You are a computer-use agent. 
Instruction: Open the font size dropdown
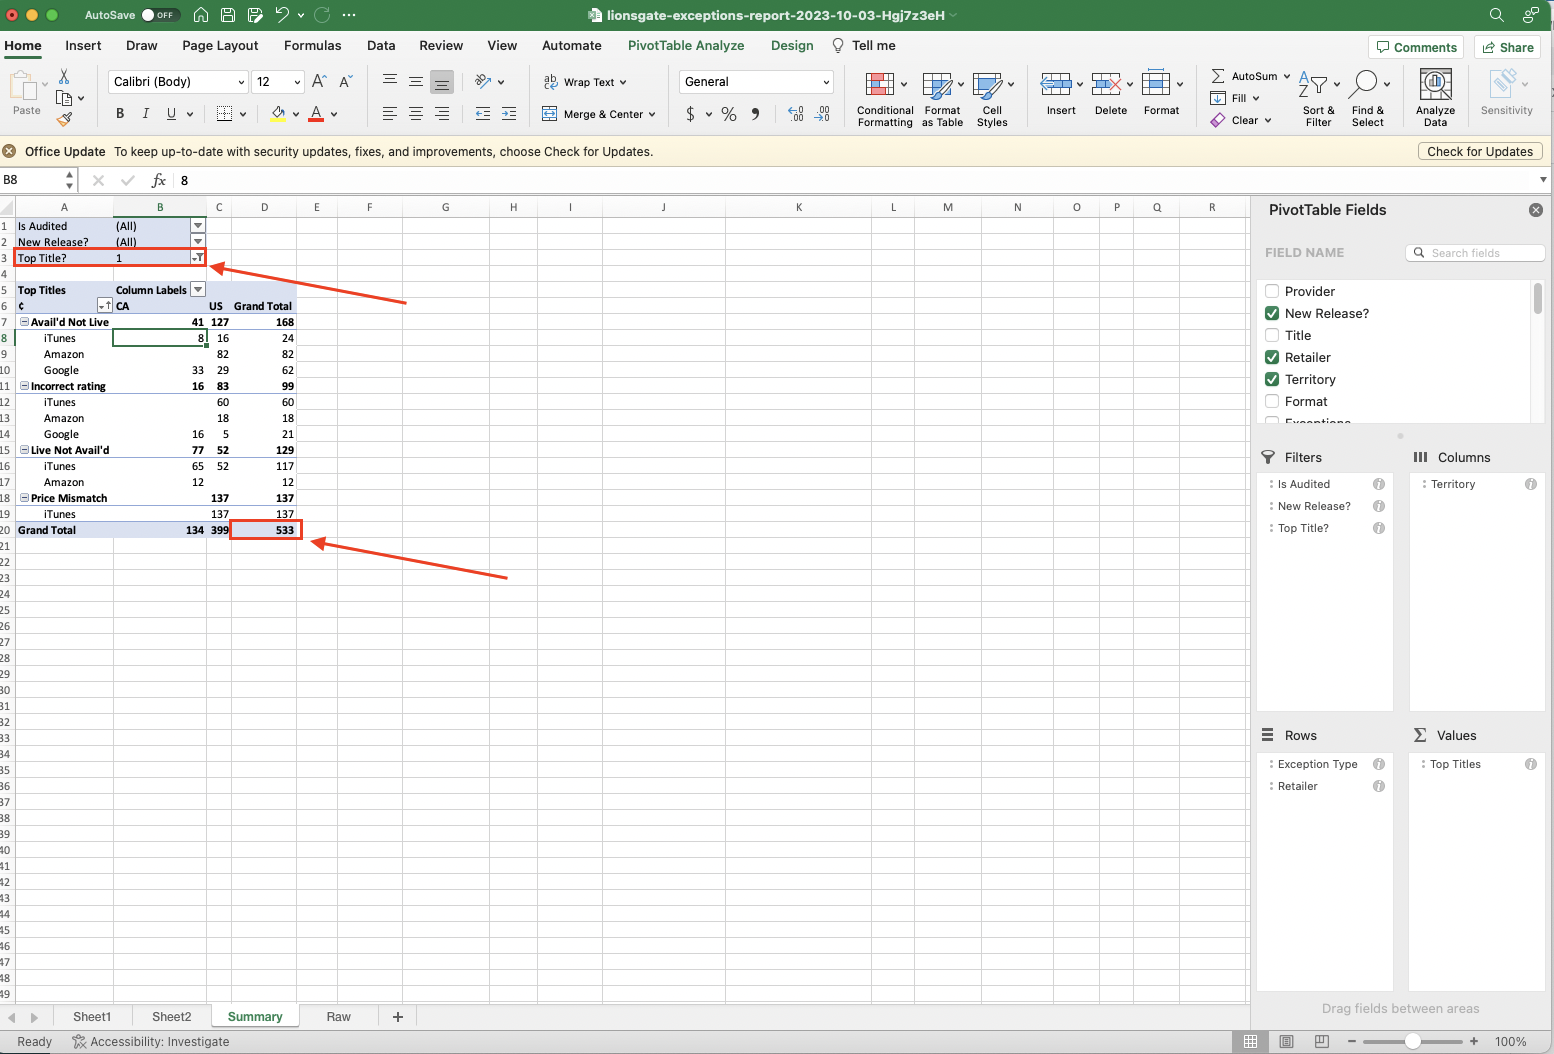[x=297, y=82]
